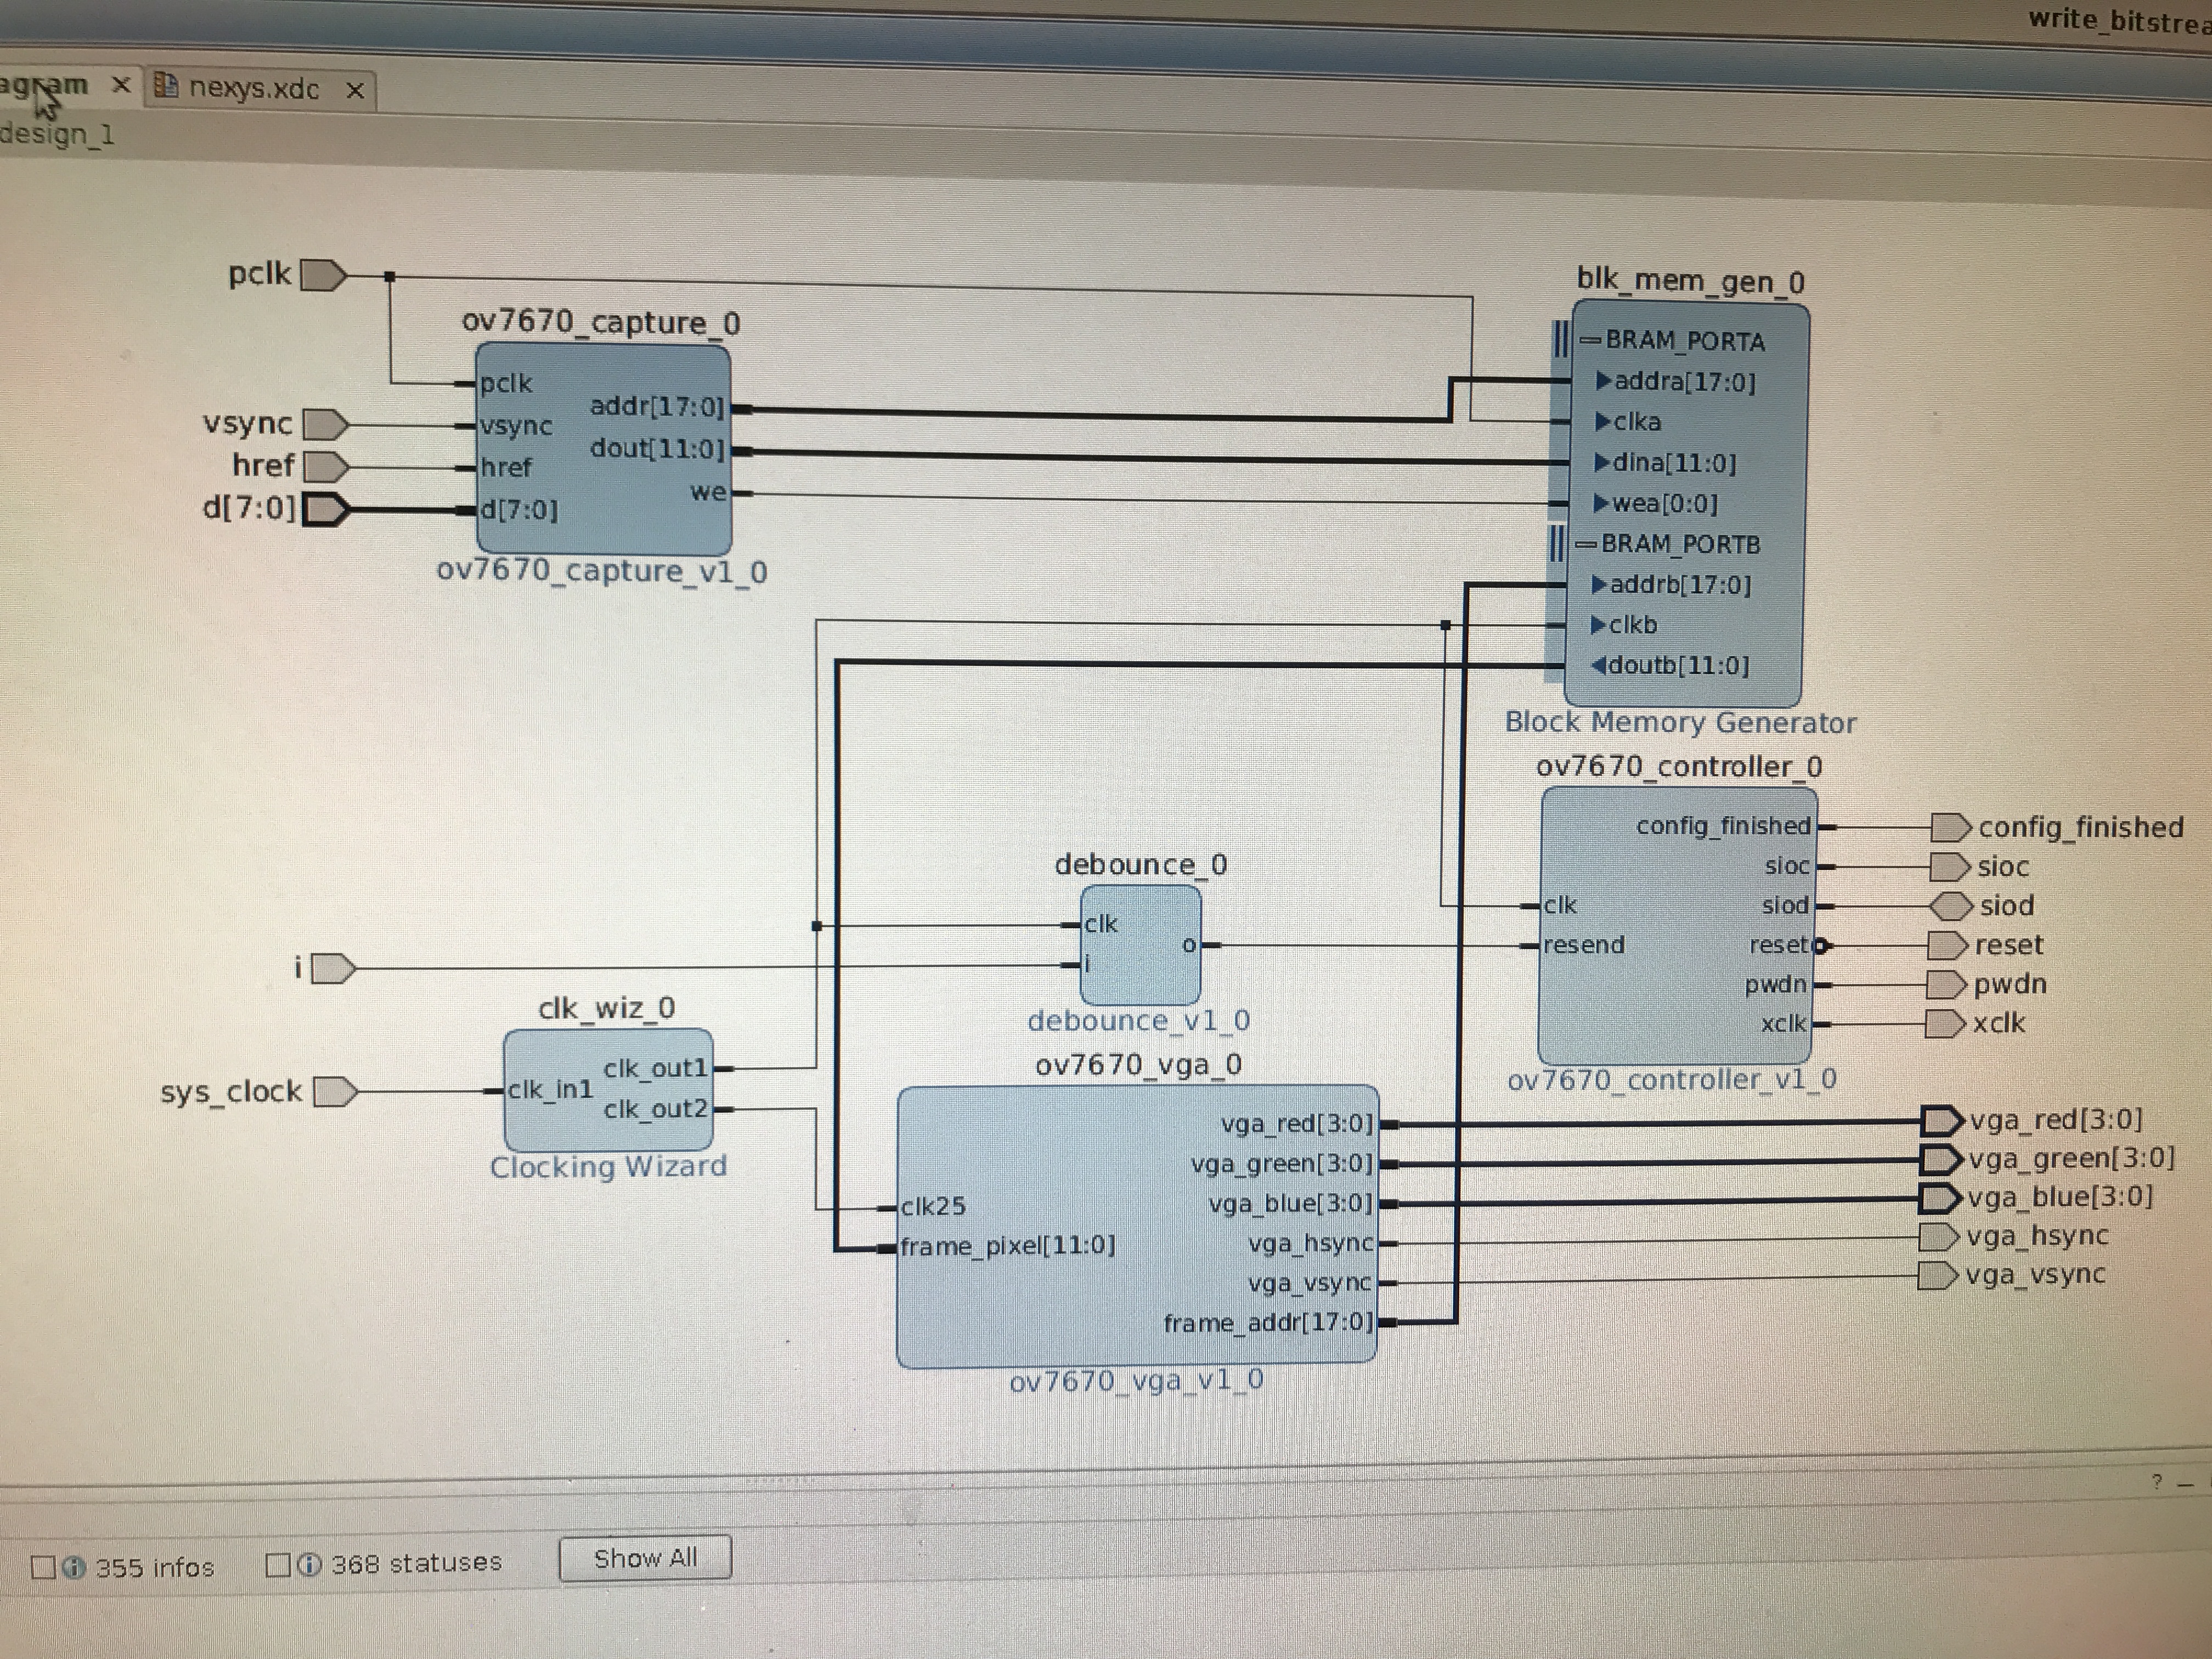The height and width of the screenshot is (1659, 2212).
Task: Click the nexys.xdc file icon
Action: tap(166, 87)
